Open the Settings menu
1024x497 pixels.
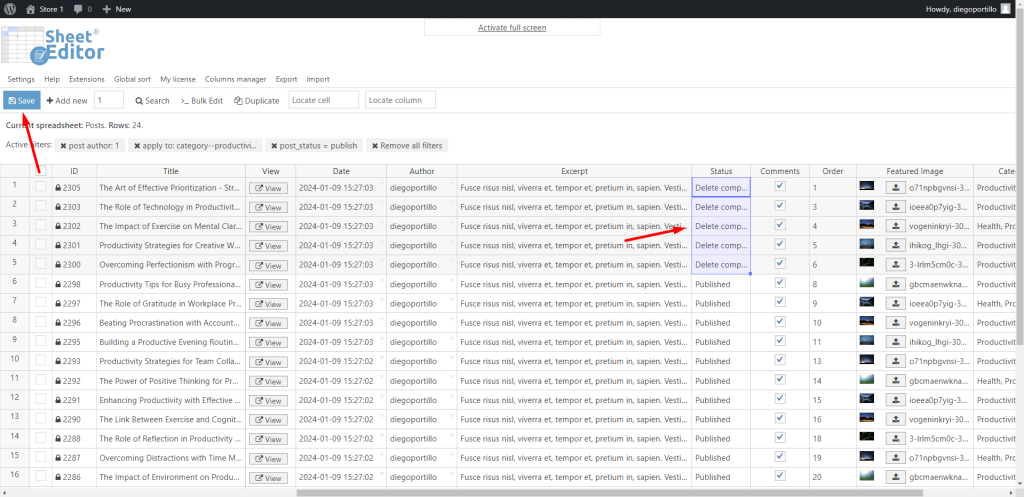click(21, 79)
